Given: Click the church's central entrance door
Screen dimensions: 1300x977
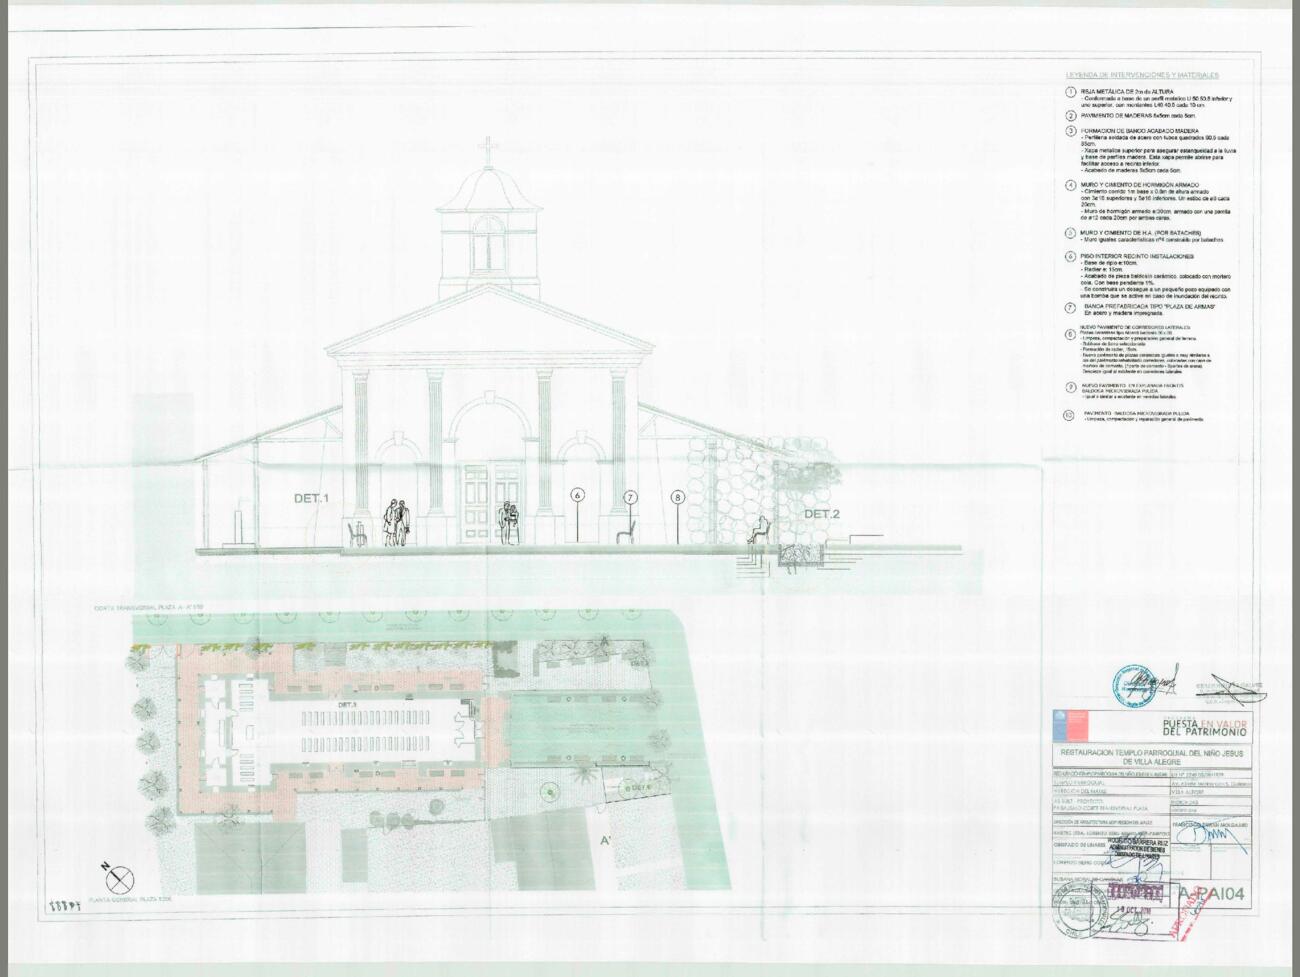Looking at the screenshot, I should pyautogui.click(x=490, y=504).
